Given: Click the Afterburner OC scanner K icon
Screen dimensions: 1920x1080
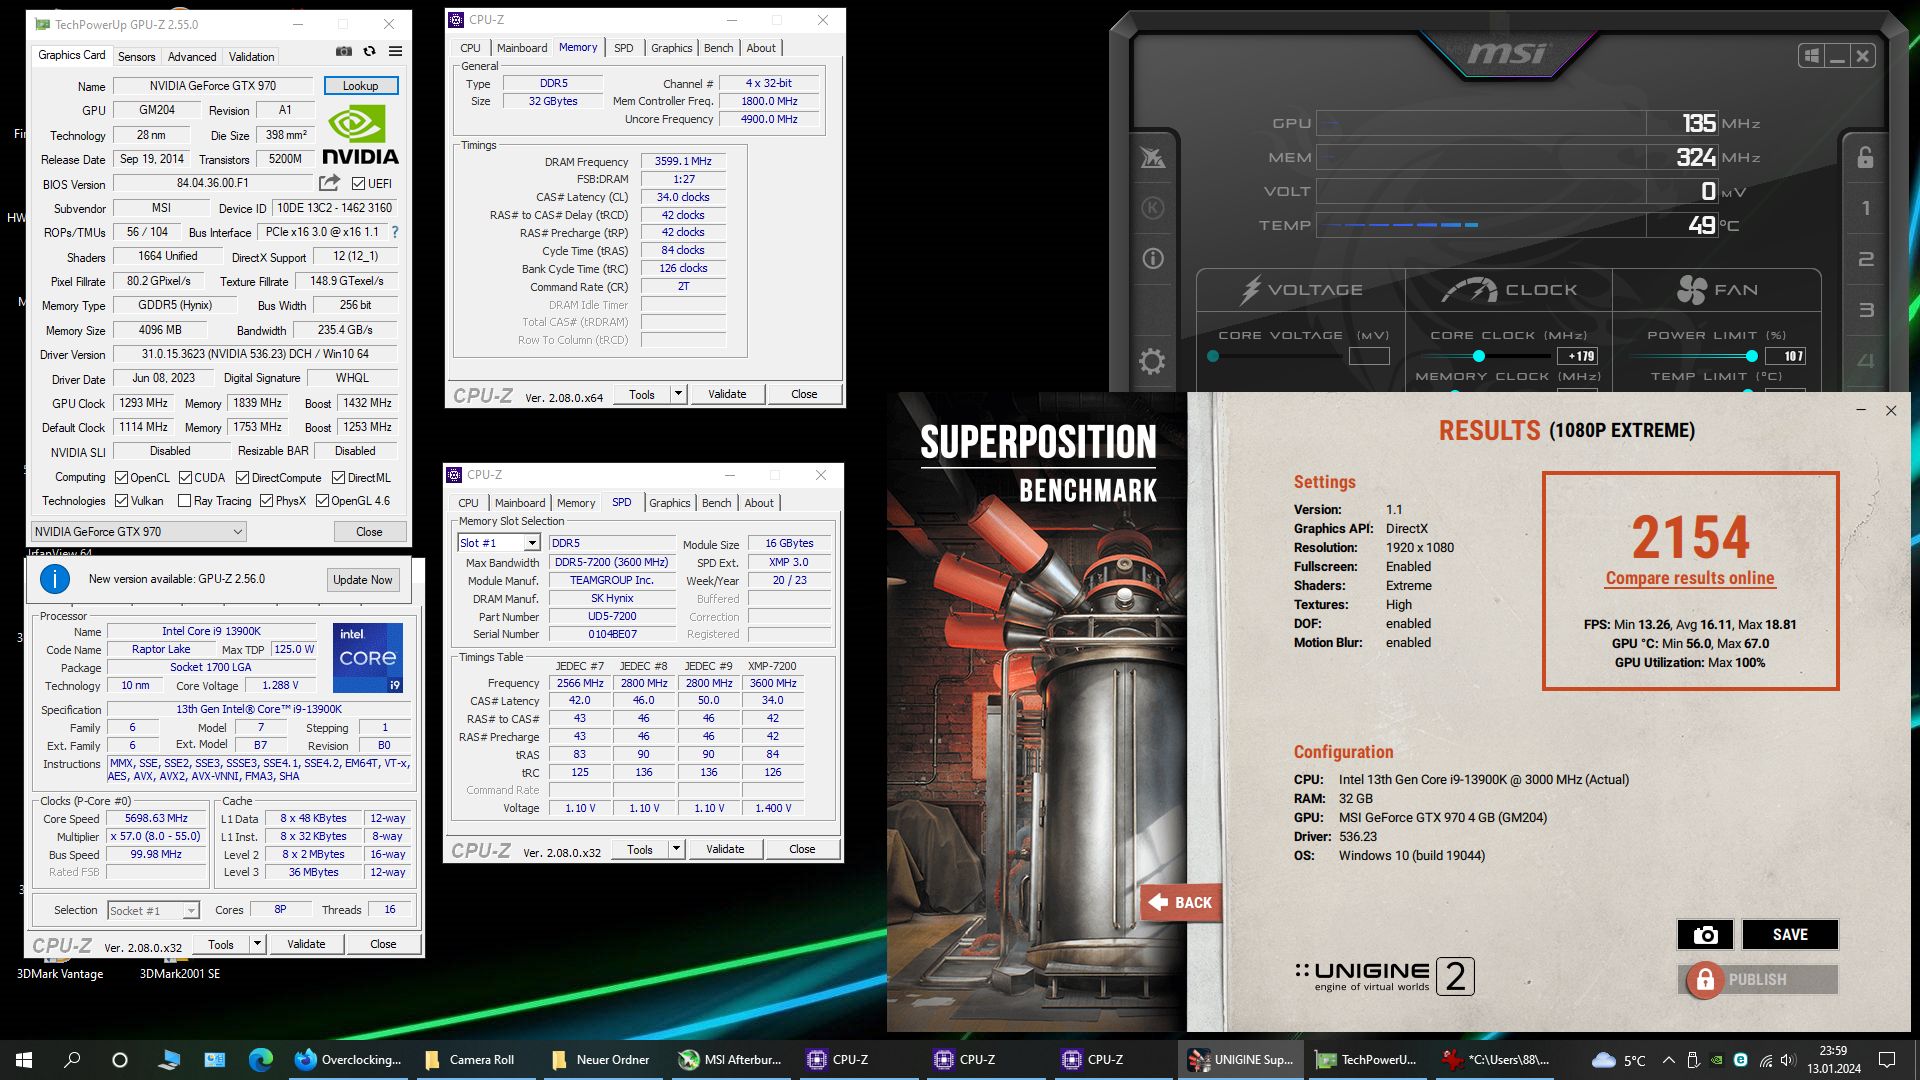Looking at the screenshot, I should pos(1153,208).
